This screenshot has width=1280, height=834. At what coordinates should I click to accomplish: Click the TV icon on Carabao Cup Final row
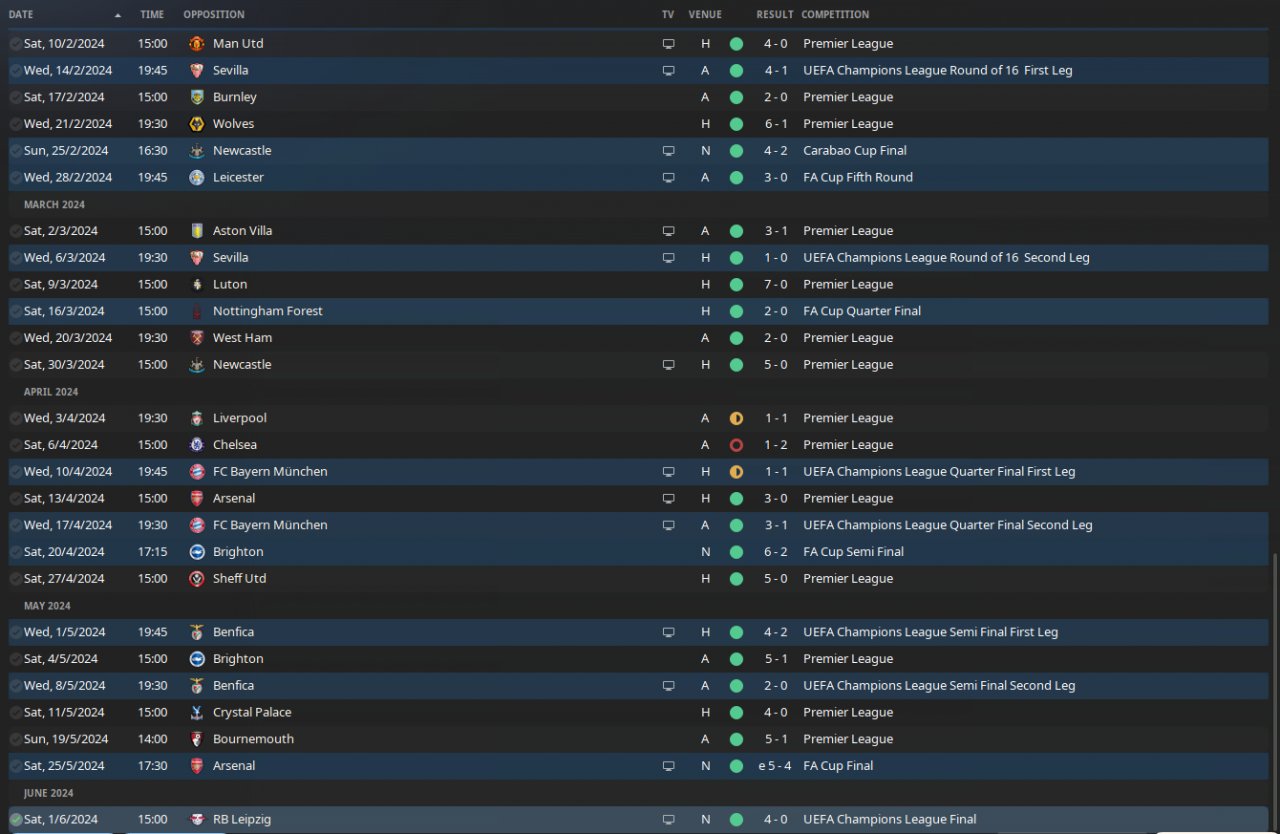point(668,151)
